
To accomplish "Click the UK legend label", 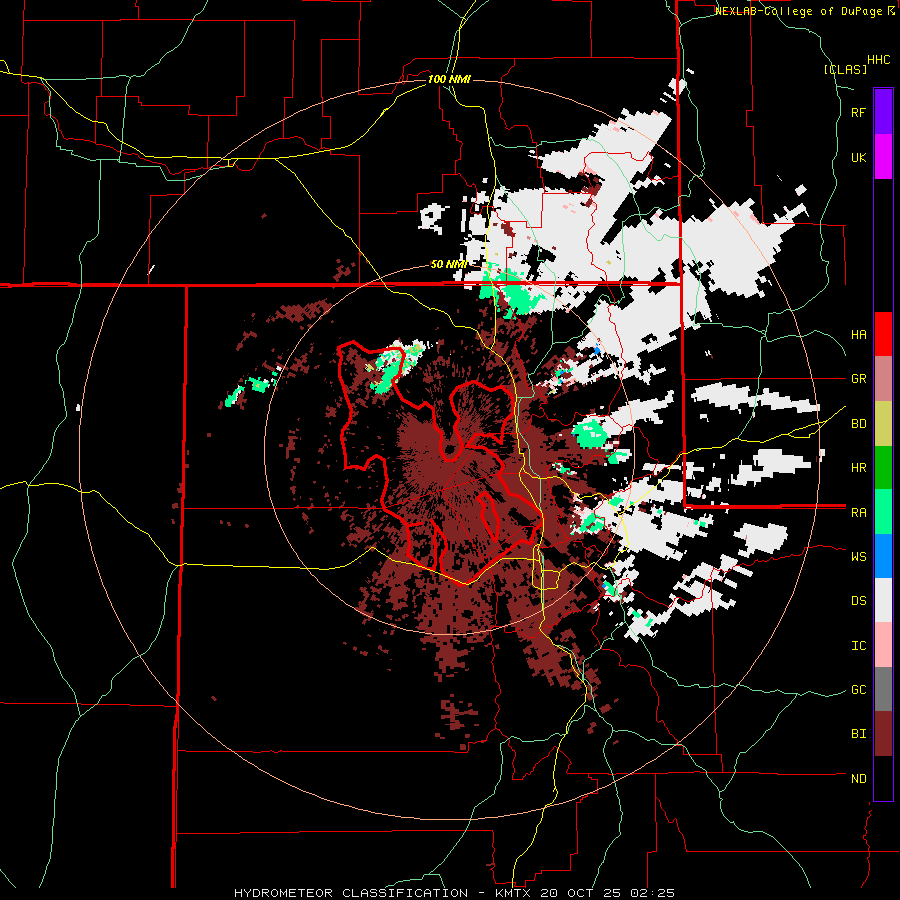I will coord(858,157).
